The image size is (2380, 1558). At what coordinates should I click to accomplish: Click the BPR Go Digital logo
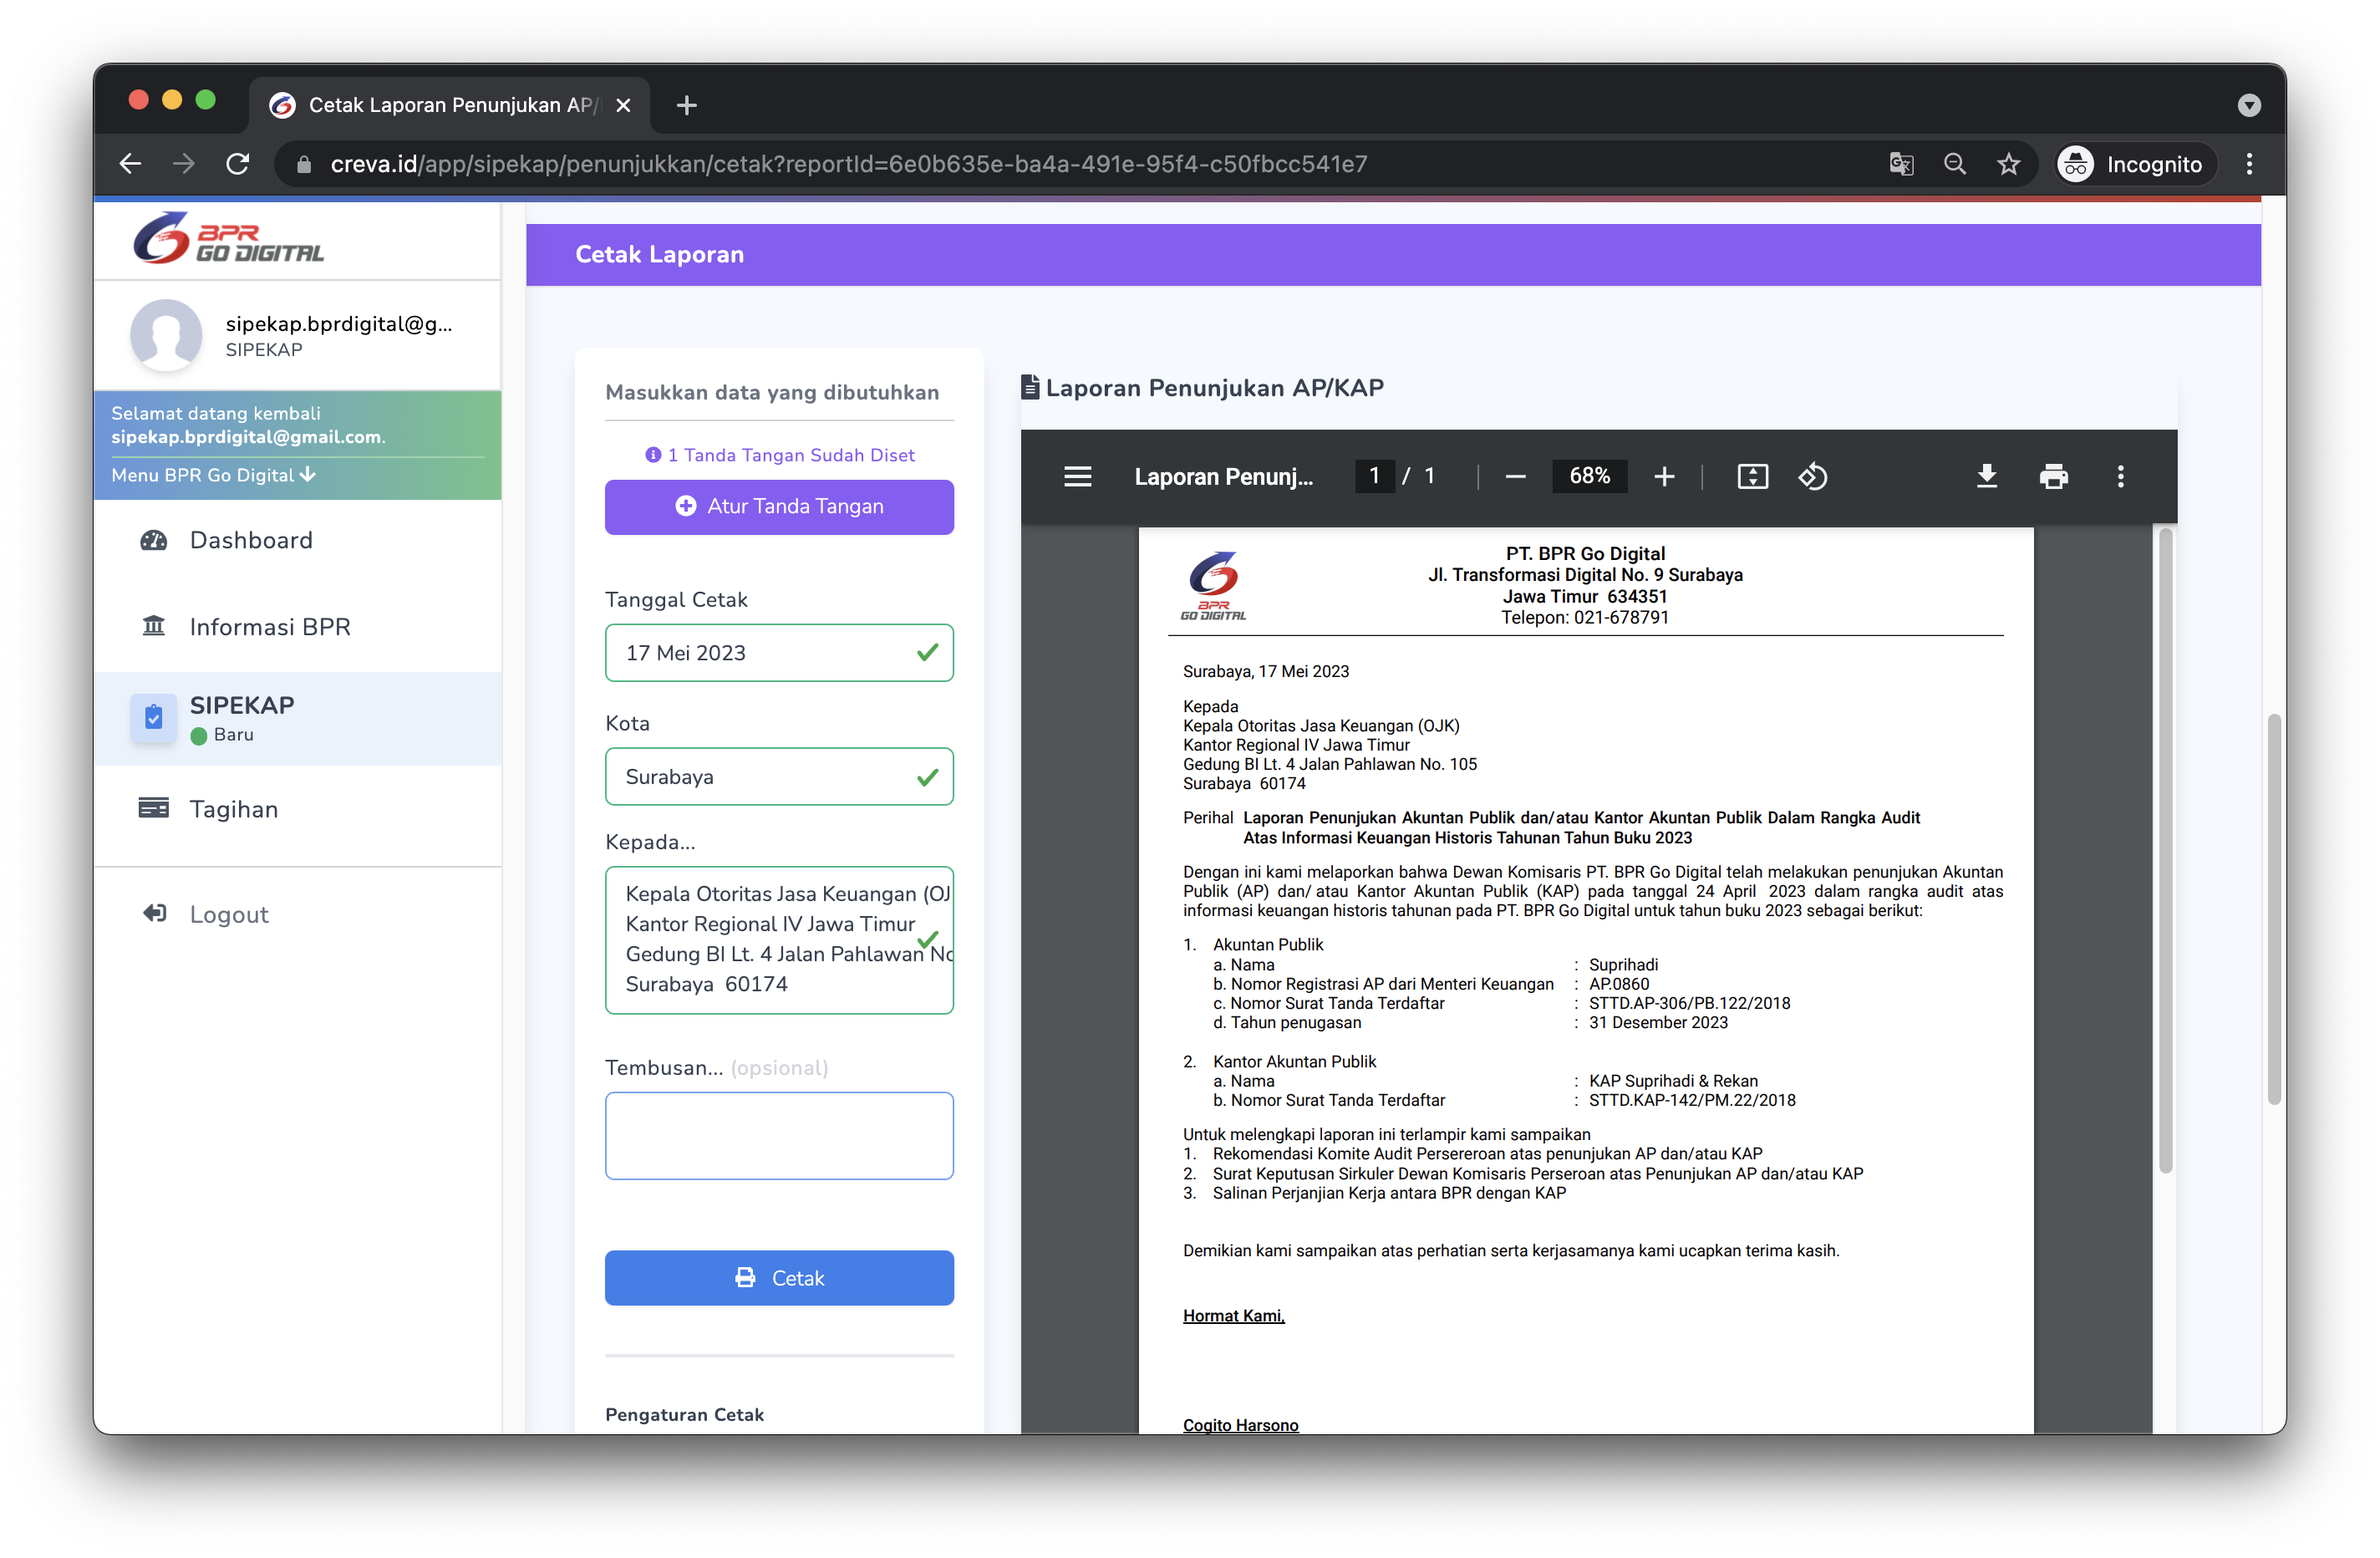point(229,239)
